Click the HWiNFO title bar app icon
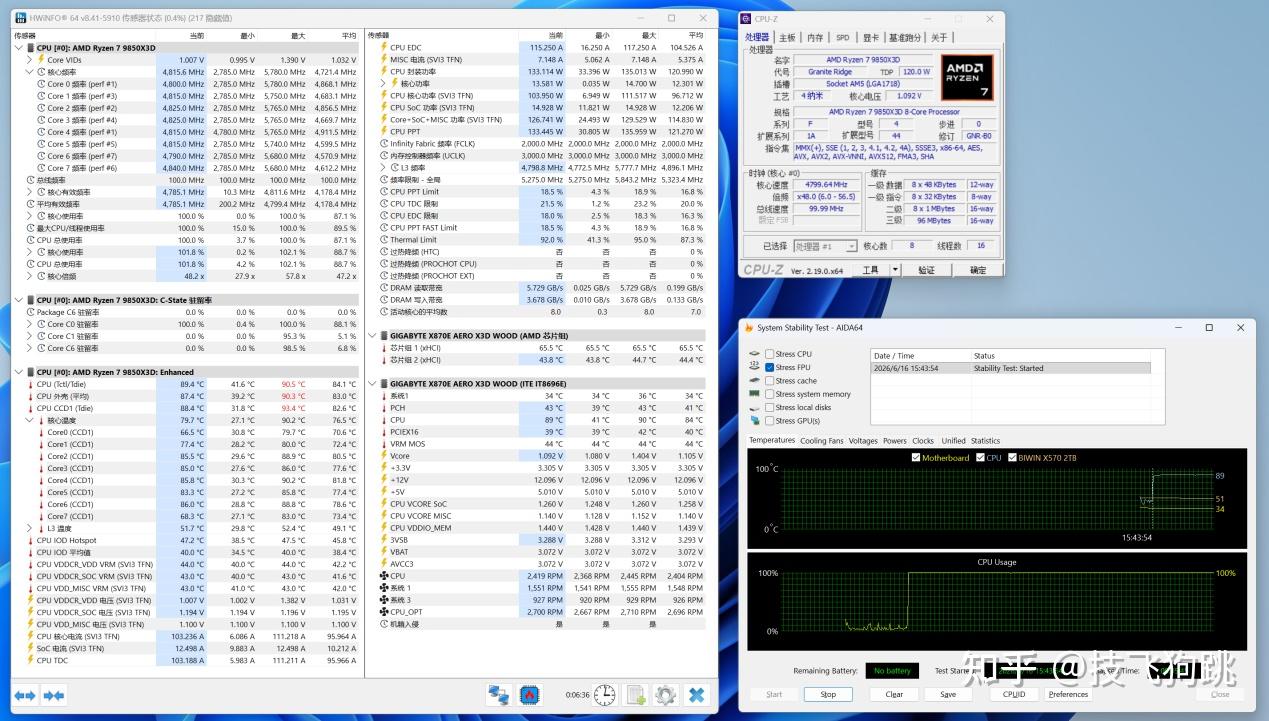This screenshot has height=721, width=1269. [20, 17]
